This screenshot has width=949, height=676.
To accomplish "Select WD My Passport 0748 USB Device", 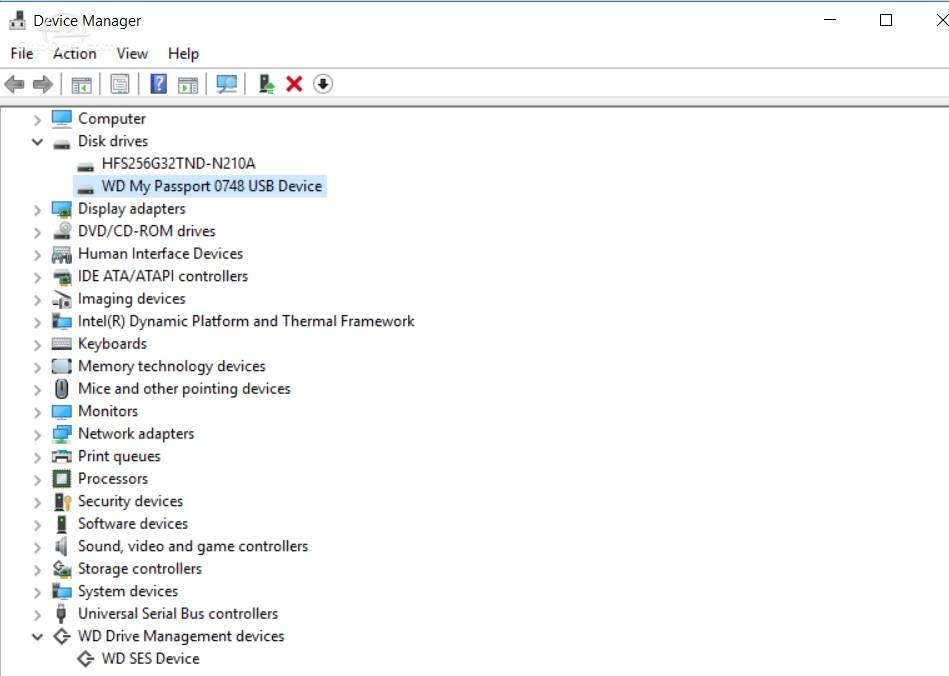I will (212, 186).
